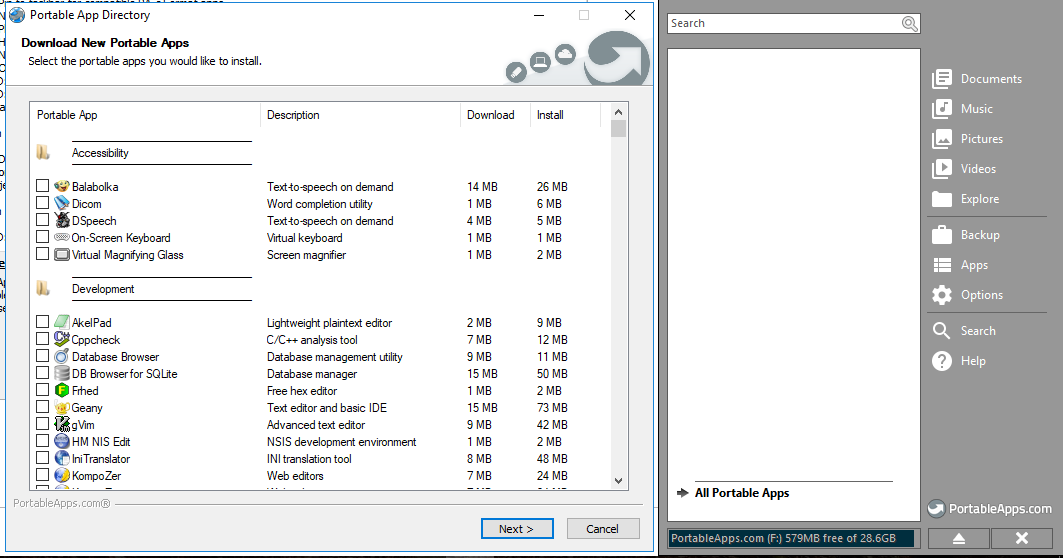Screen dimensions: 1063x558
Task: Click Explore in PortableApps menu
Action: 965,199
